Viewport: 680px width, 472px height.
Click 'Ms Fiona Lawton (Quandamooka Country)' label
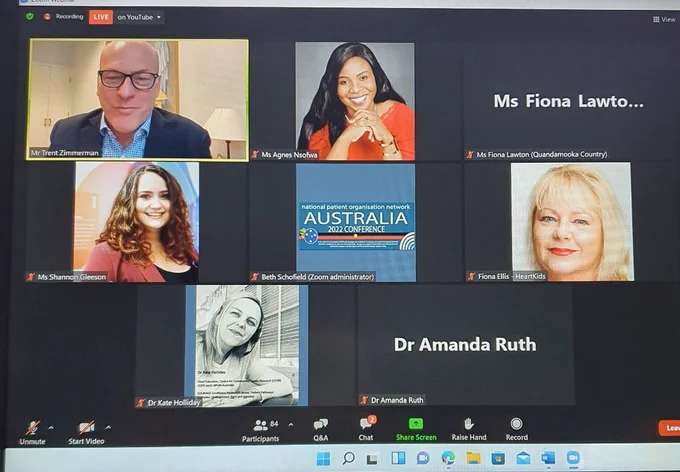pyautogui.click(x=542, y=154)
